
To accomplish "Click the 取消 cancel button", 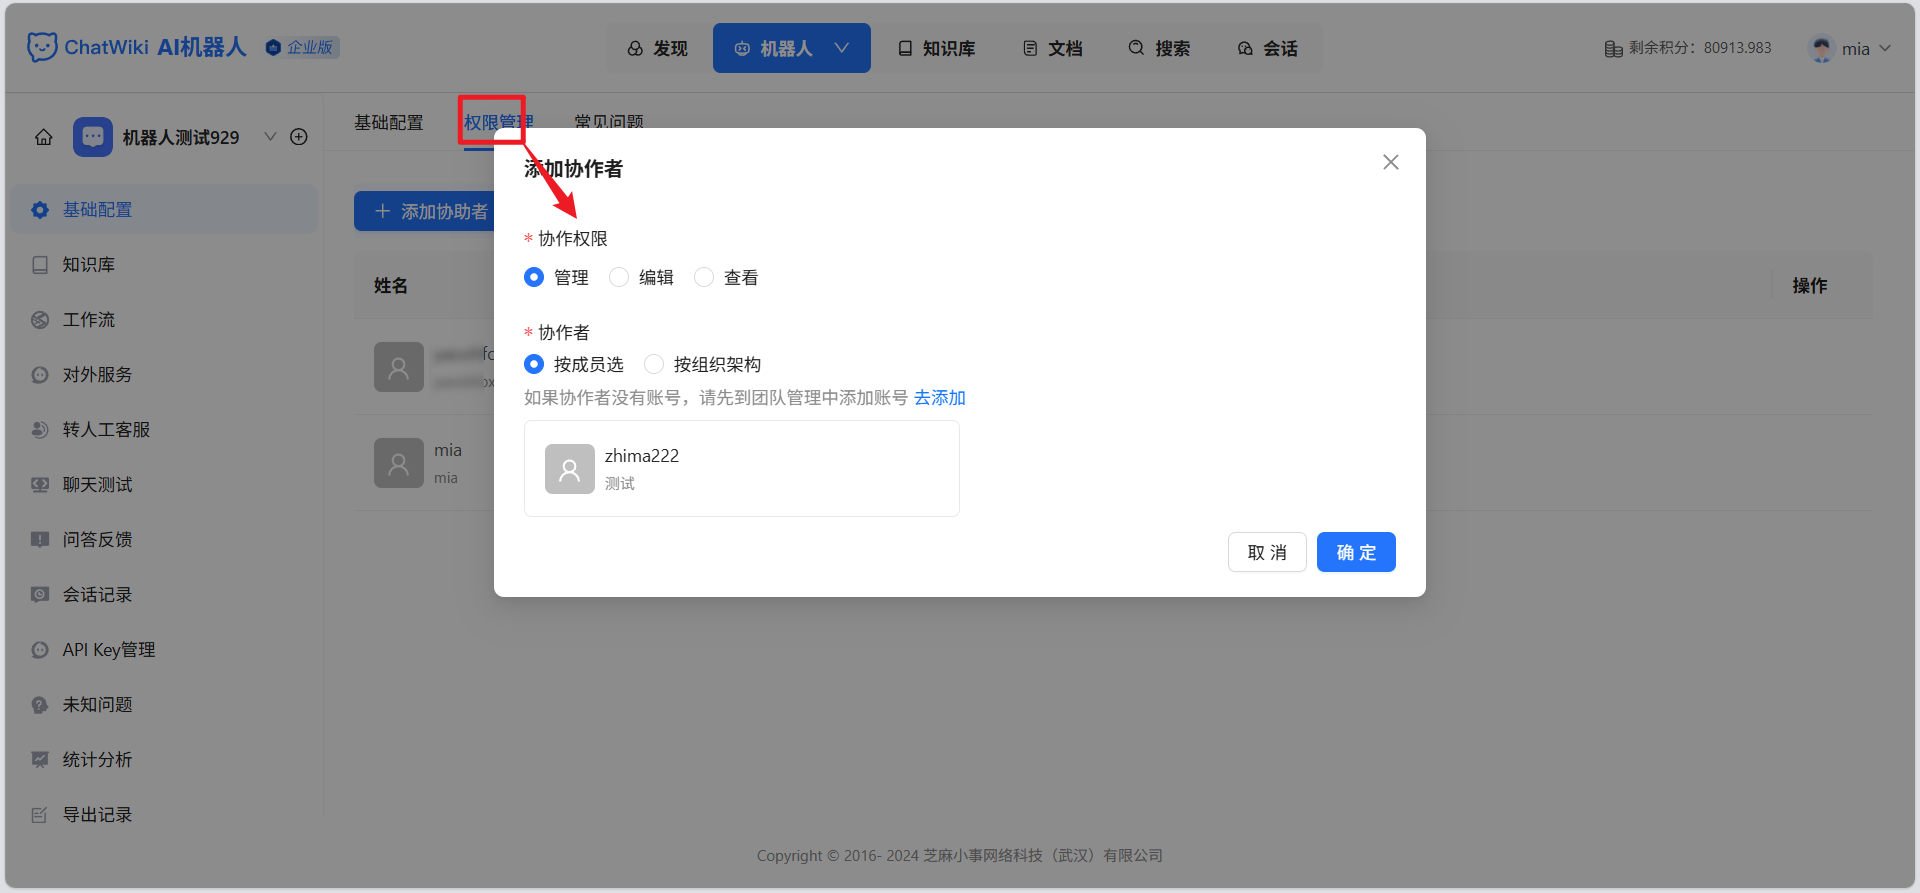I will 1267,552.
